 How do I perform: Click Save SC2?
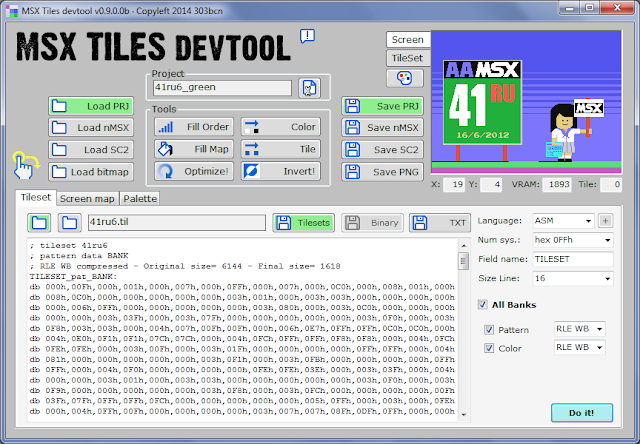click(382, 150)
